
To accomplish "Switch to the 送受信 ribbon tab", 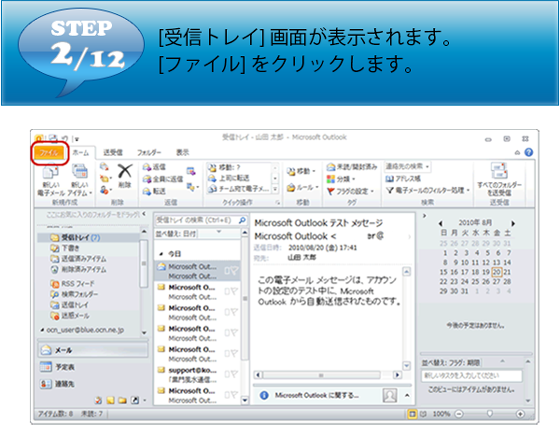I will pyautogui.click(x=113, y=153).
